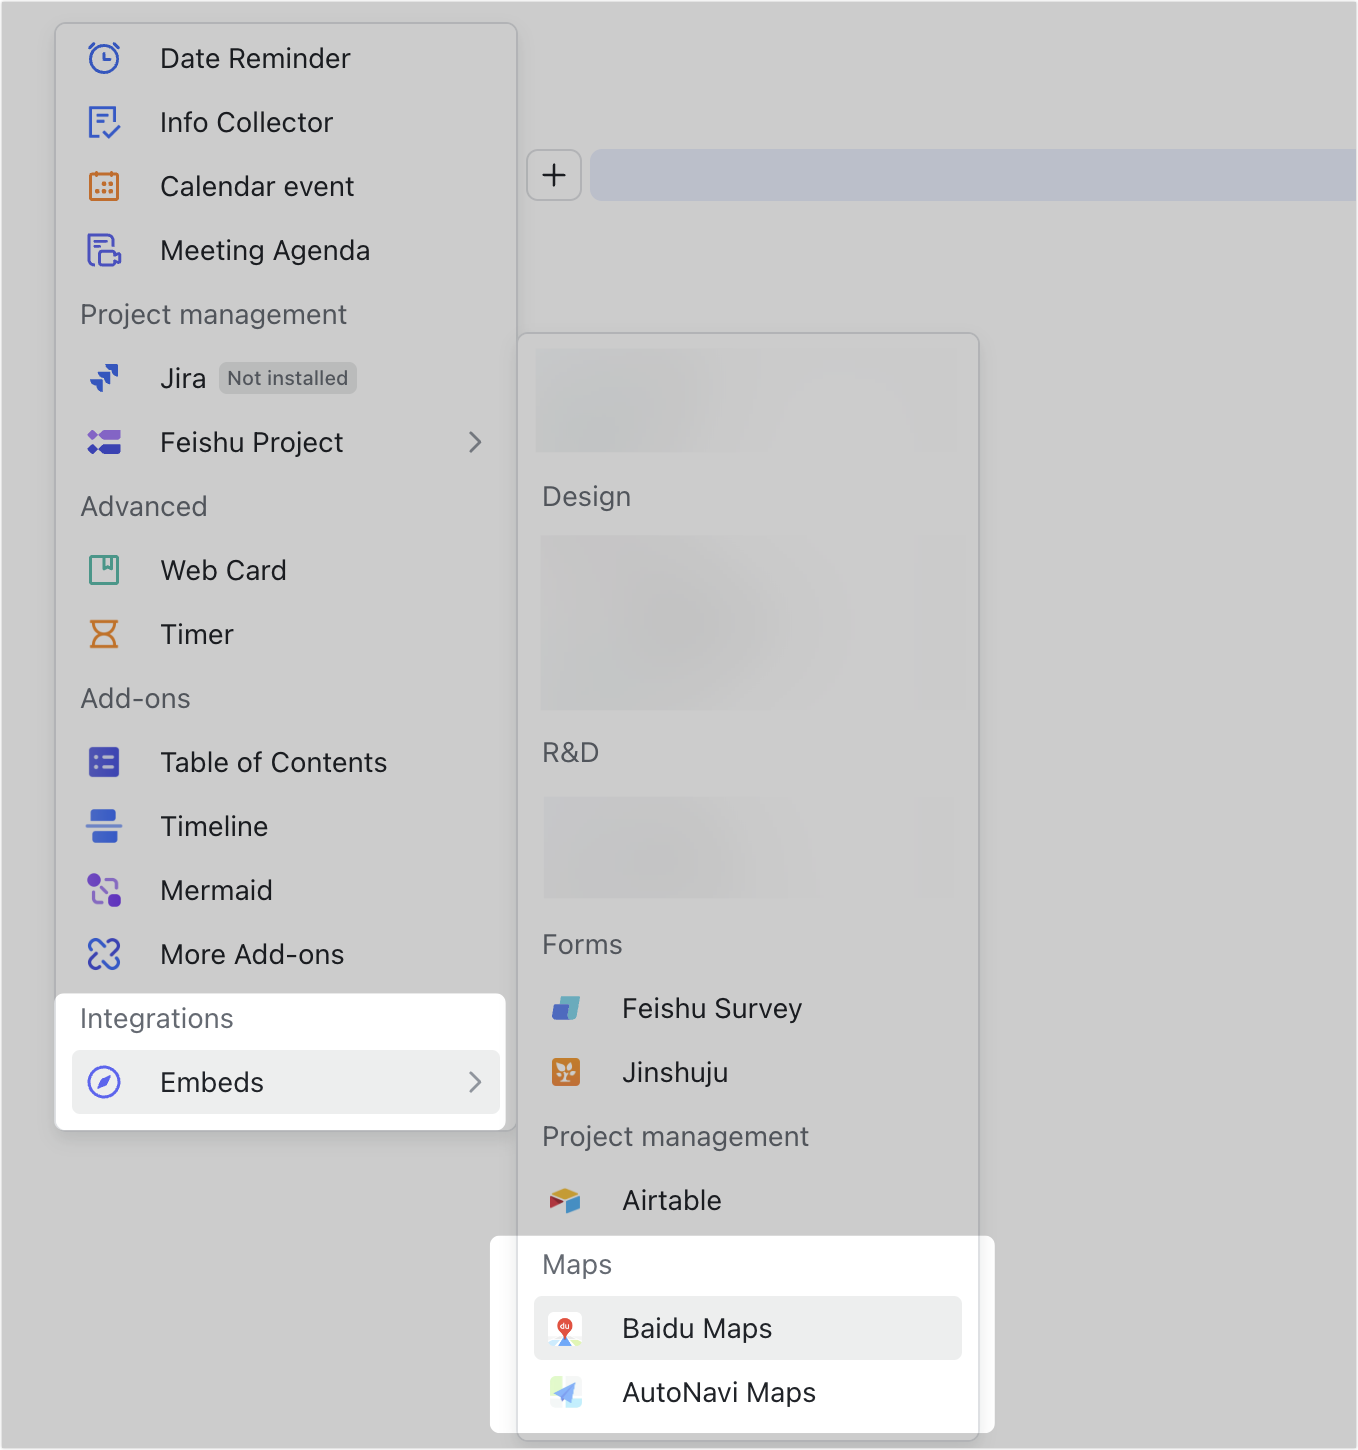Click the Jira Not installed badge
Viewport: 1358px width, 1450px height.
pyautogui.click(x=288, y=378)
